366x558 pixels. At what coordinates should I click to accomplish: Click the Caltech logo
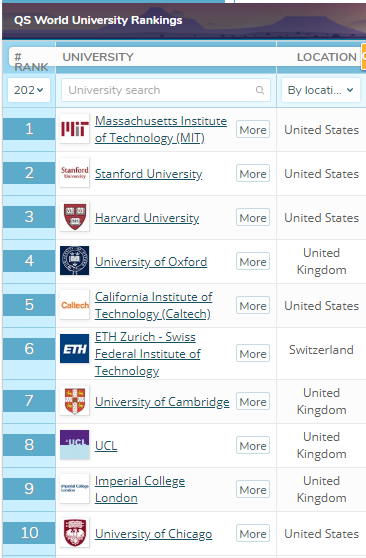click(74, 305)
